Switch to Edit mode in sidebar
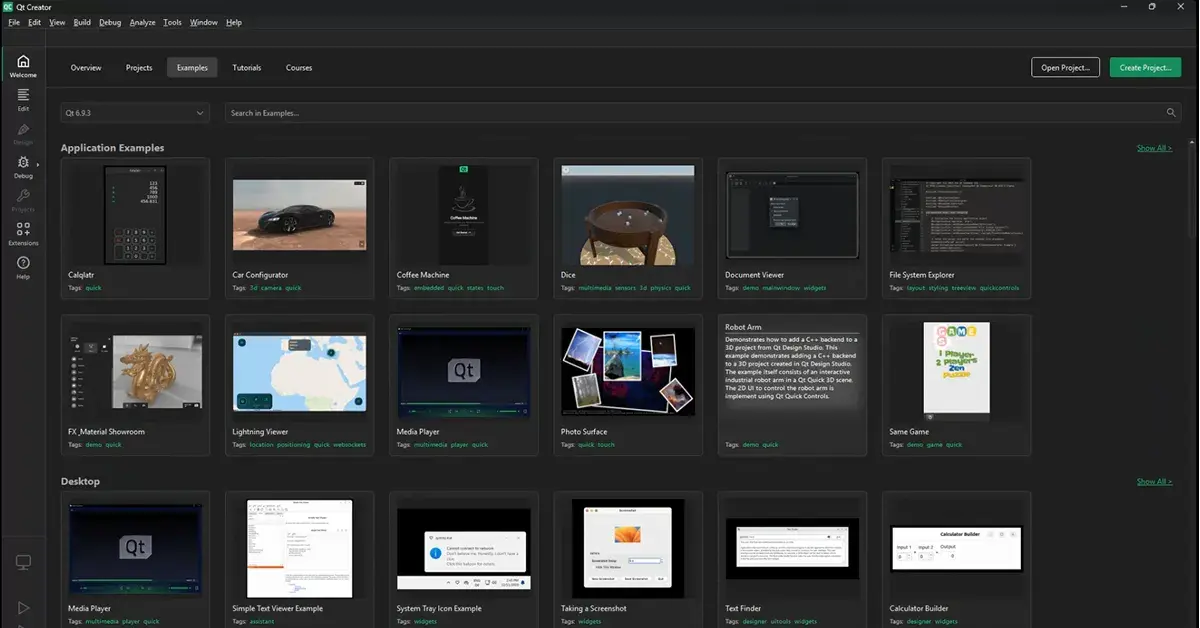 coord(23,99)
